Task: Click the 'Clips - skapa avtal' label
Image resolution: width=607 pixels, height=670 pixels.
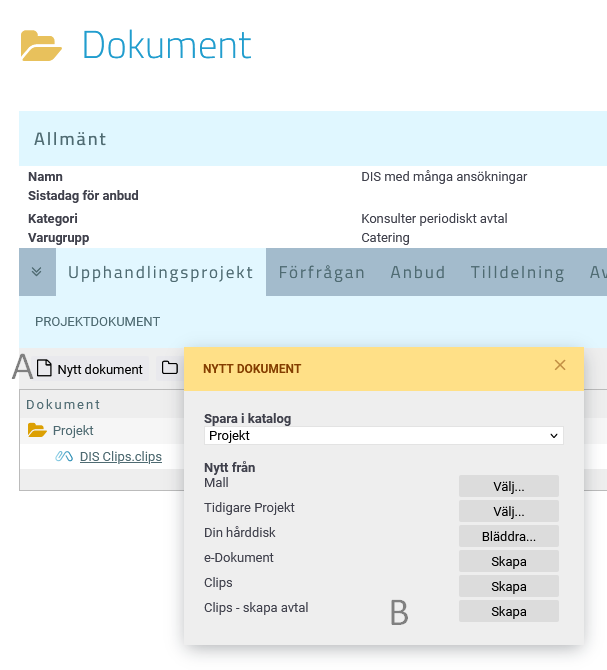Action: coord(256,607)
